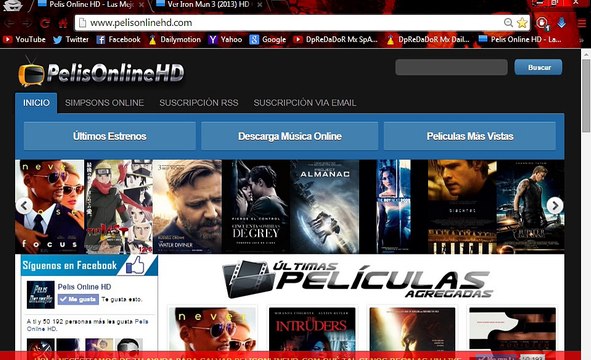
Task: Show next carousel posters with right arrow
Action: [555, 206]
